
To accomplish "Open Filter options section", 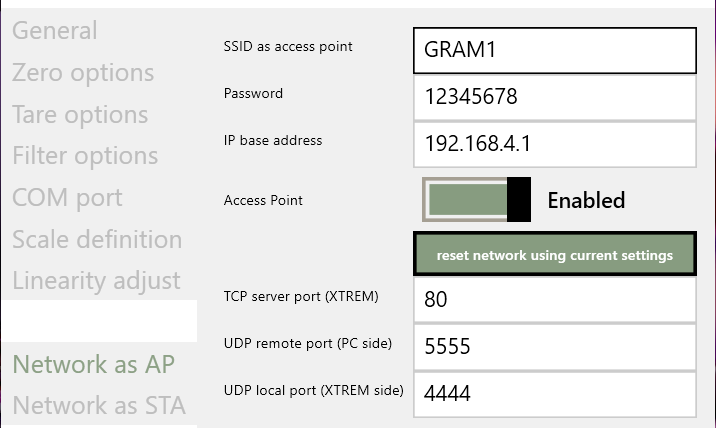I will 85,156.
